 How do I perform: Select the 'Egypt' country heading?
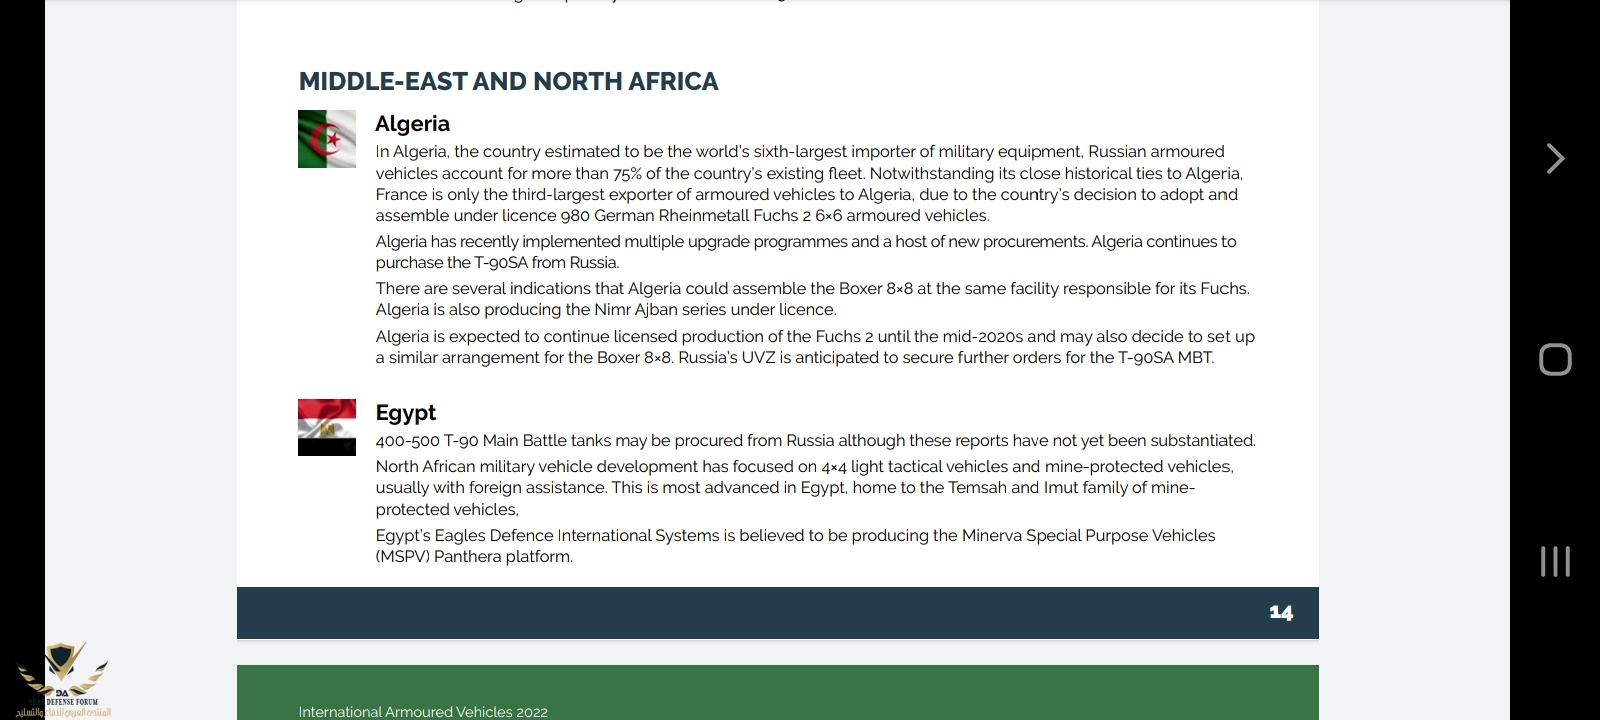405,413
